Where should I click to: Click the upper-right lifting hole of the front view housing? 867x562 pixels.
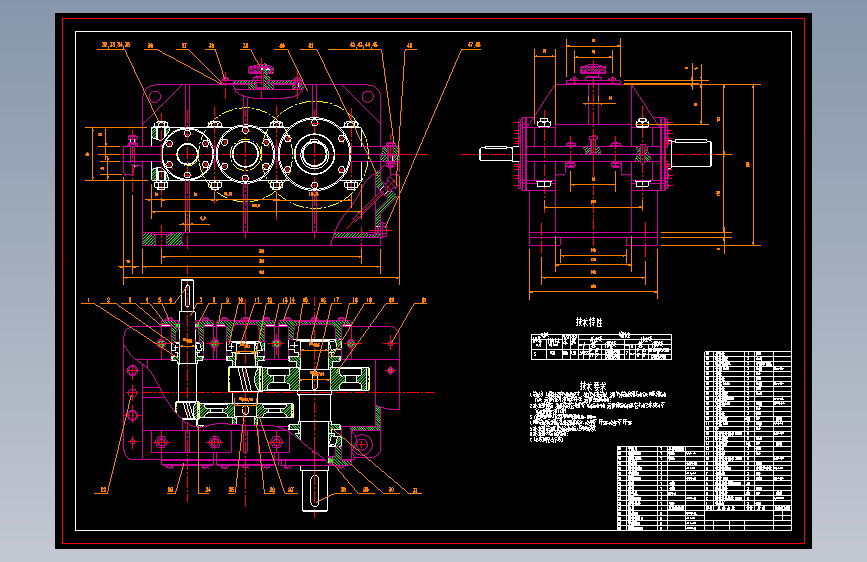368,97
